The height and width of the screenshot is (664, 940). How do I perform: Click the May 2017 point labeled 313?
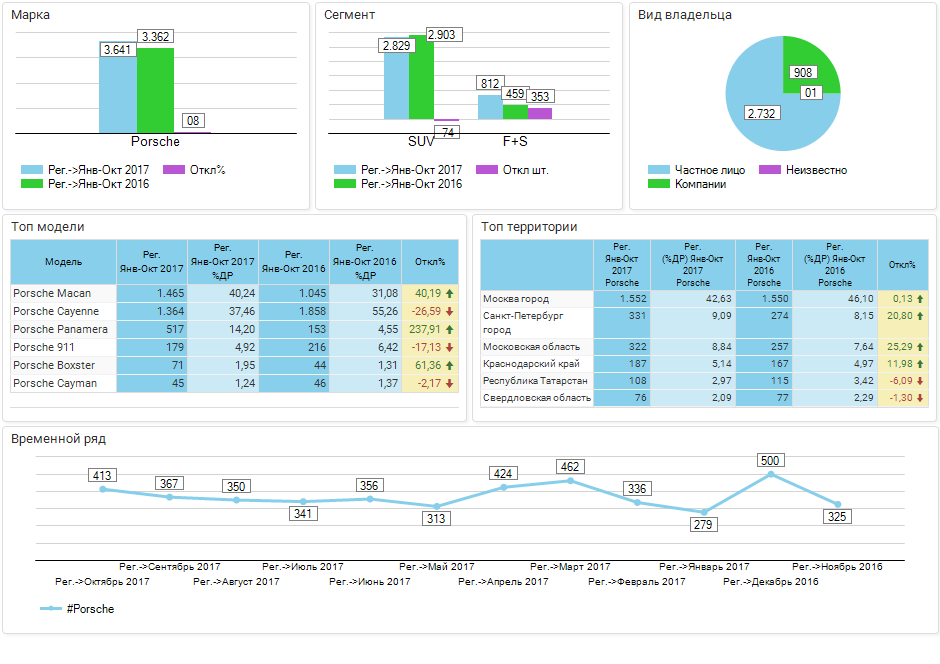coord(436,506)
